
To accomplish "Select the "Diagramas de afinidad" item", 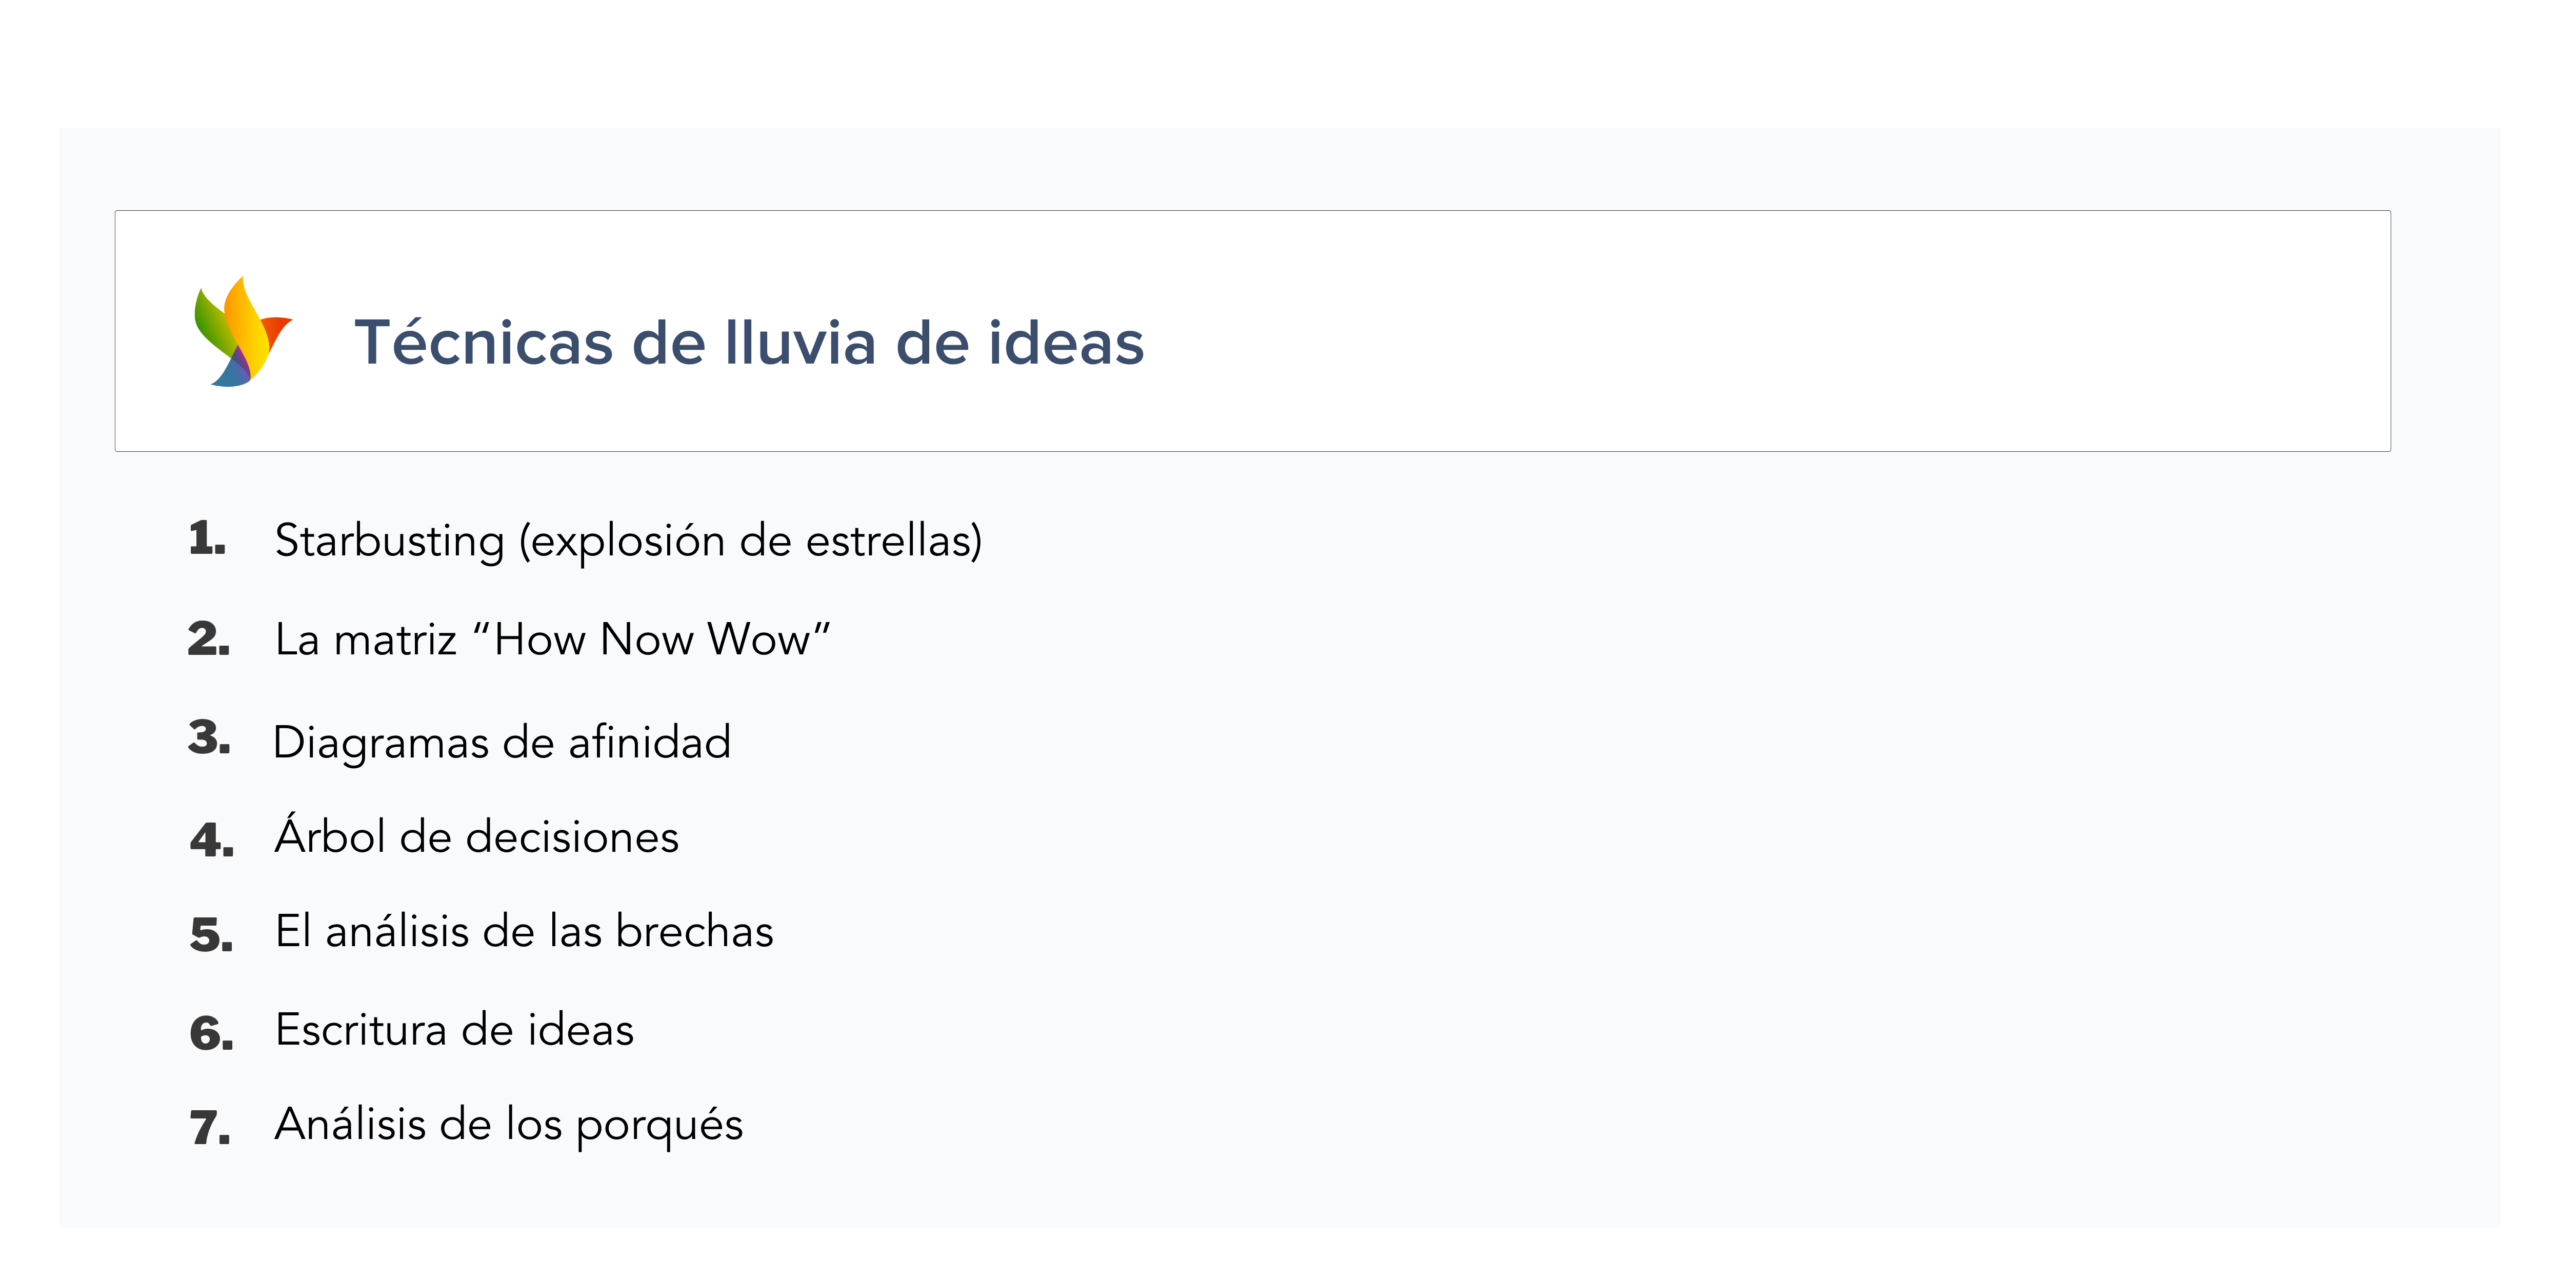I will [502, 743].
